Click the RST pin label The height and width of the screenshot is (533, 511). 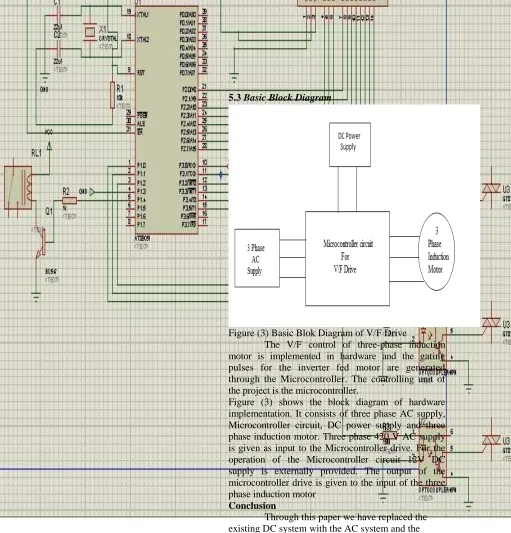[141, 72]
